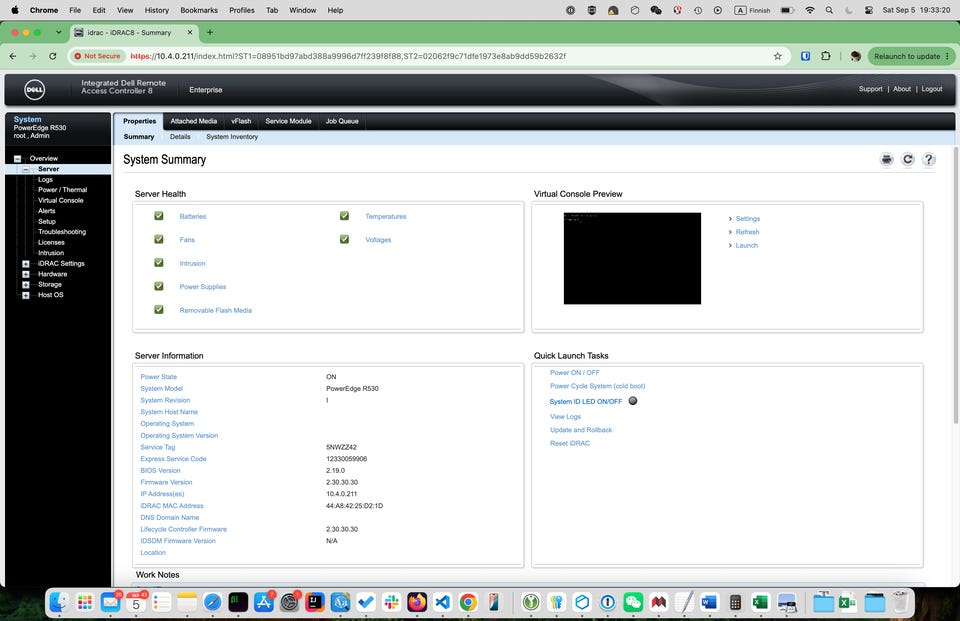Open Safari from the Dock
The height and width of the screenshot is (621, 960).
click(212, 603)
